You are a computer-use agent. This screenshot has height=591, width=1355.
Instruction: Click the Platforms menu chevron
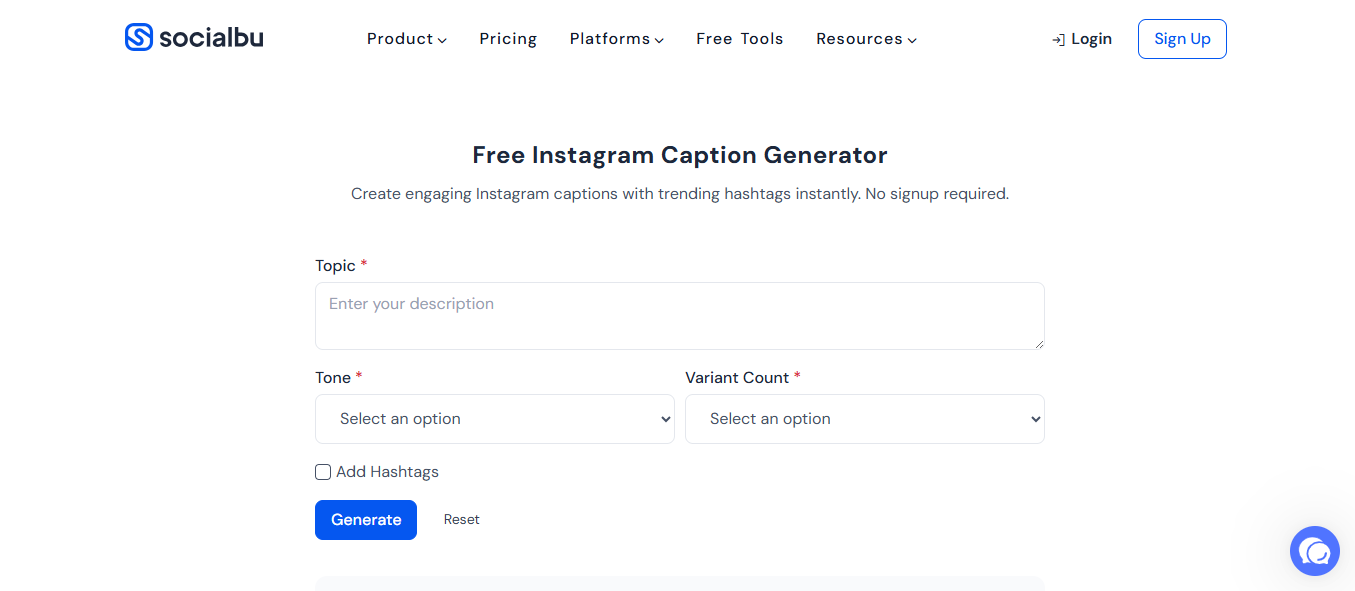661,39
